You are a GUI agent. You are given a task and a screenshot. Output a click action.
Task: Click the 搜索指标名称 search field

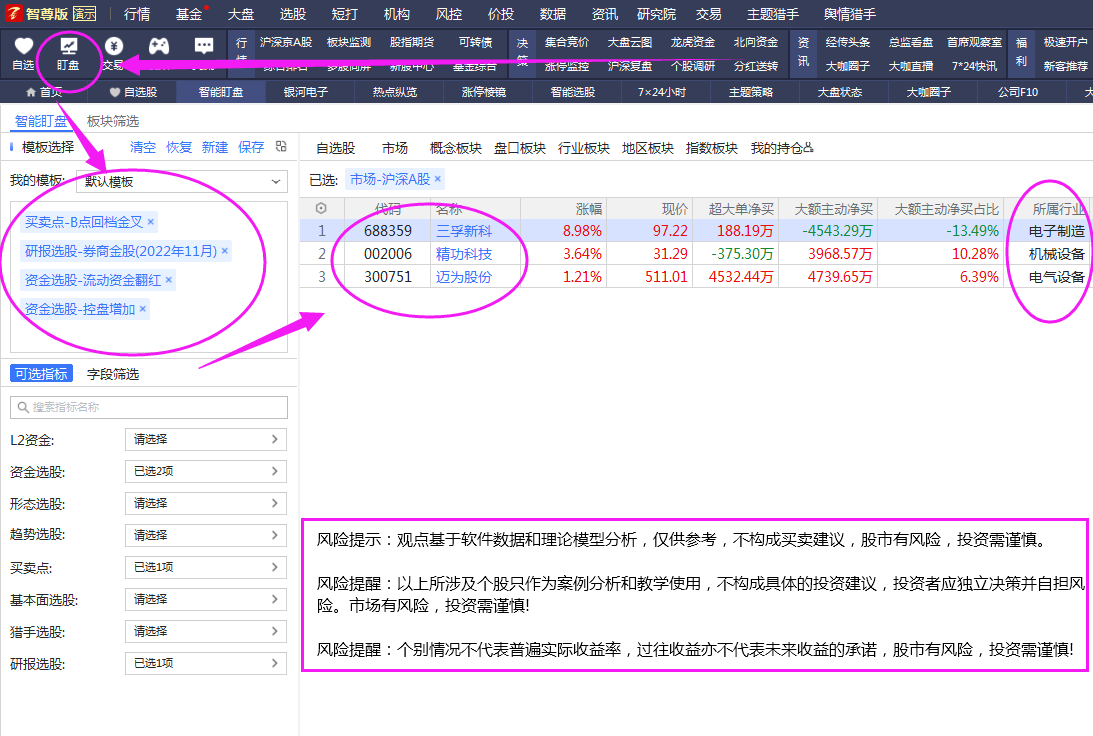[148, 407]
